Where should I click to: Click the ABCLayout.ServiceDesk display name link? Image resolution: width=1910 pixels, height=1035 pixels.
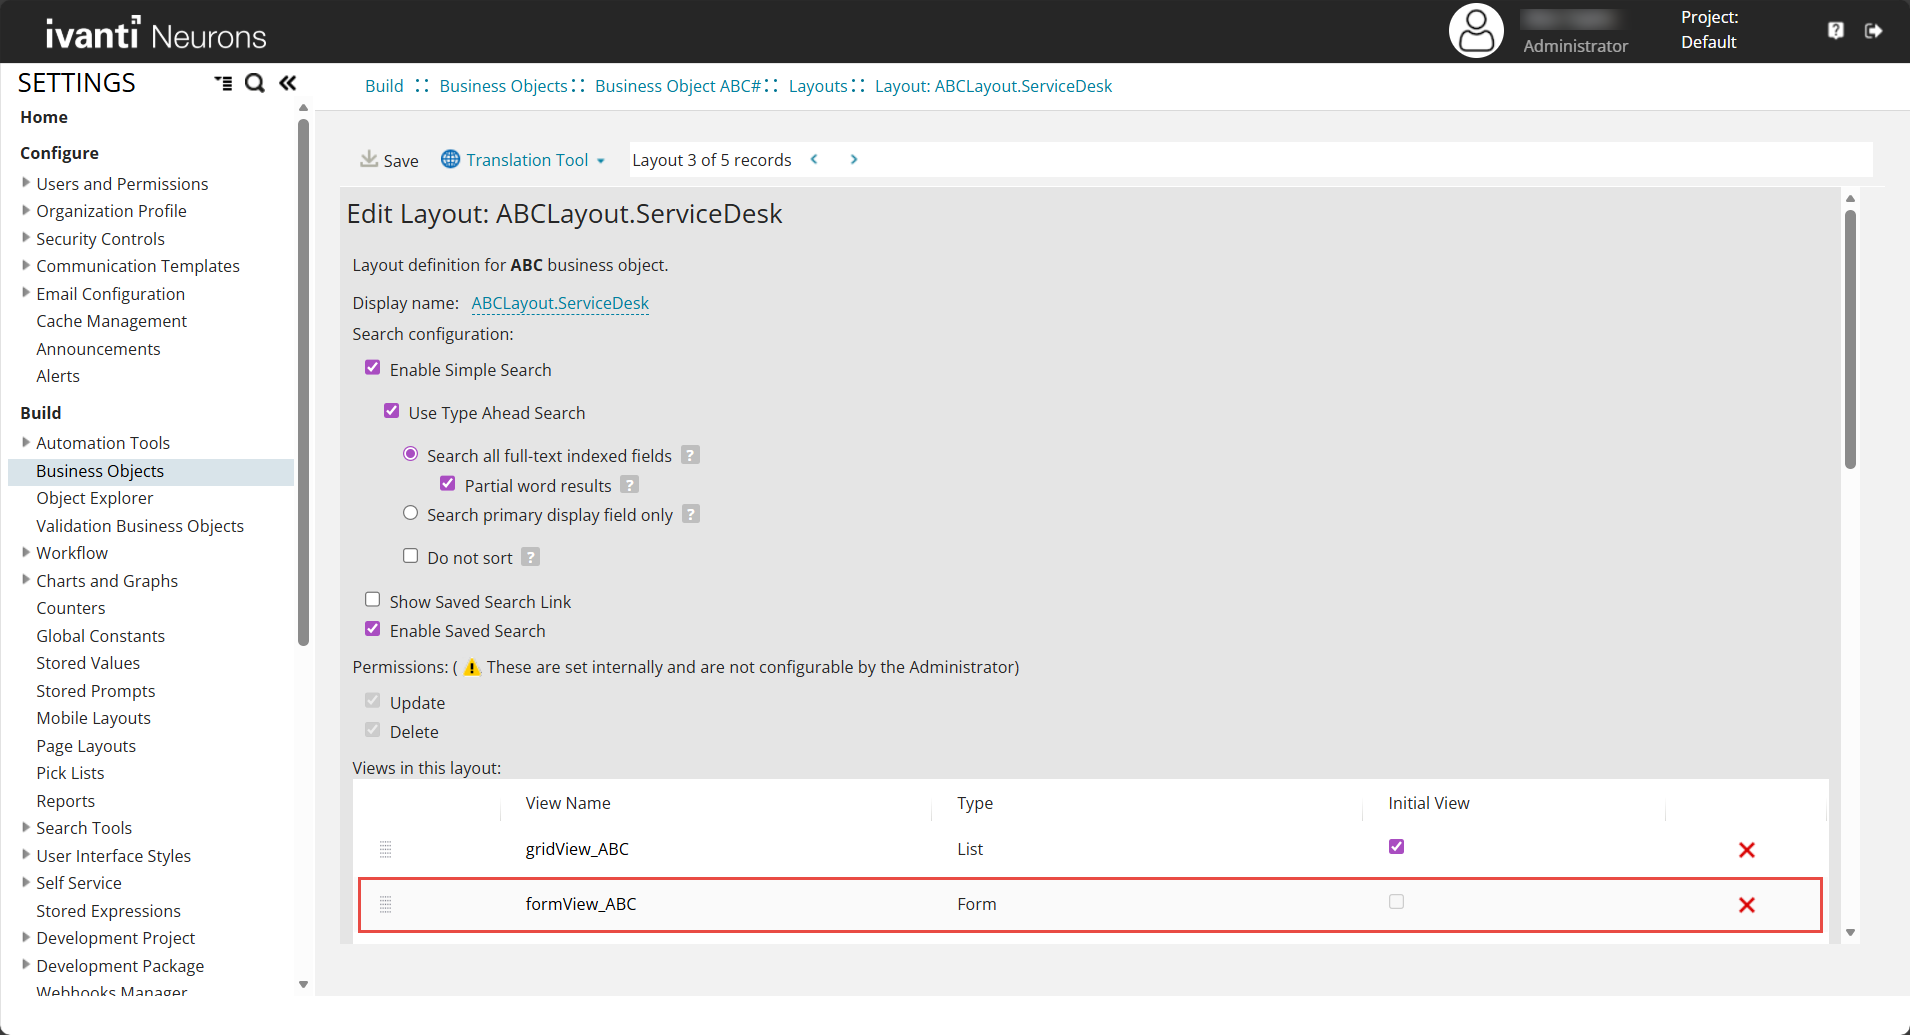[x=560, y=303]
